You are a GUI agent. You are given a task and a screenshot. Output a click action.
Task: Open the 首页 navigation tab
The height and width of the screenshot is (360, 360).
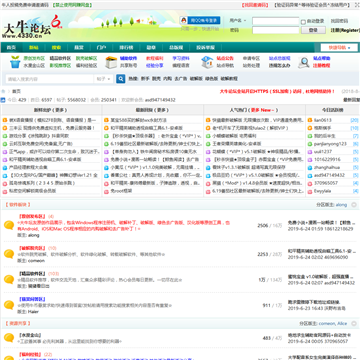tap(12, 47)
